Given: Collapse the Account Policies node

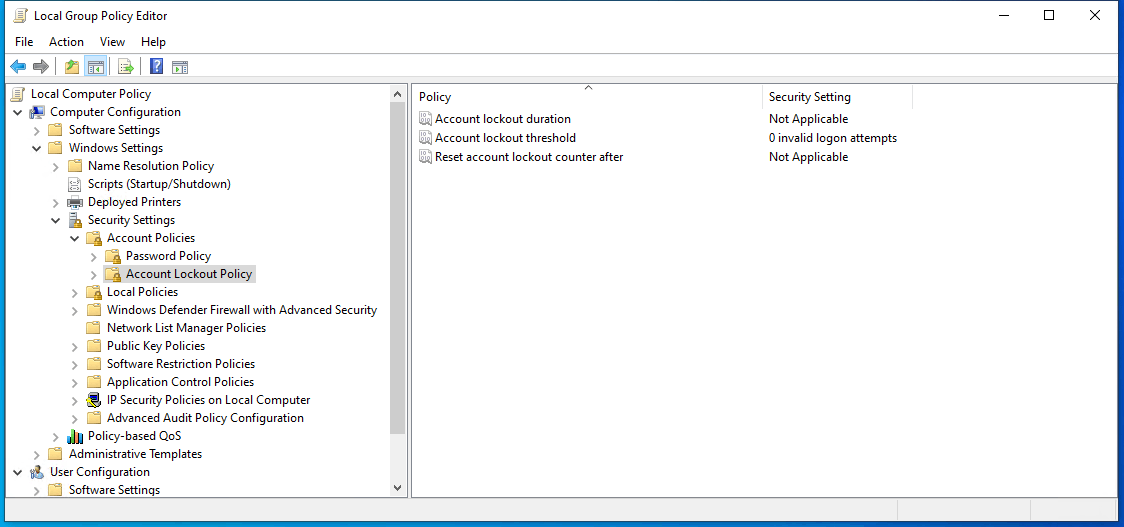Looking at the screenshot, I should pyautogui.click(x=75, y=238).
